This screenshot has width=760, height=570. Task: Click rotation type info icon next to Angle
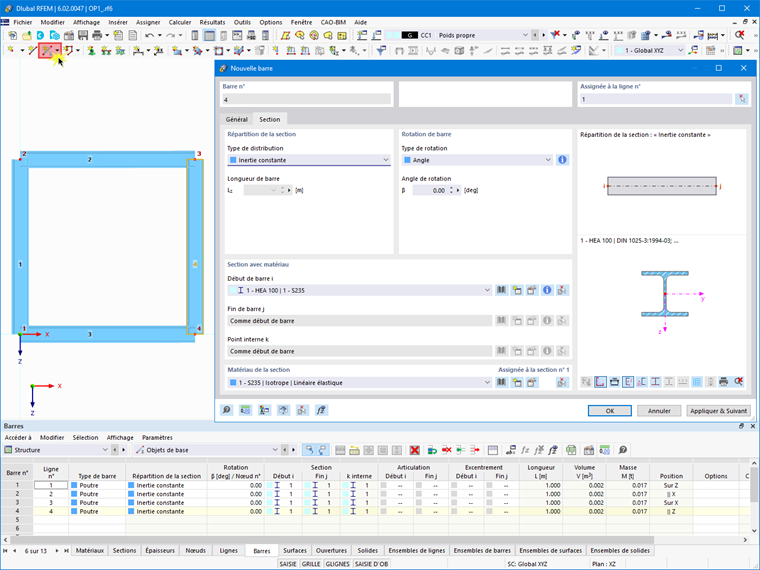(562, 160)
